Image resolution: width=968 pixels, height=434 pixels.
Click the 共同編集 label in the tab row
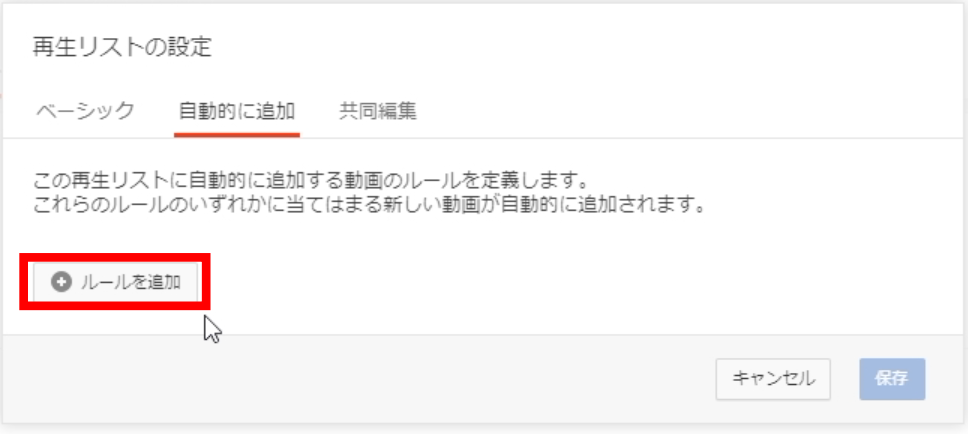tap(377, 111)
